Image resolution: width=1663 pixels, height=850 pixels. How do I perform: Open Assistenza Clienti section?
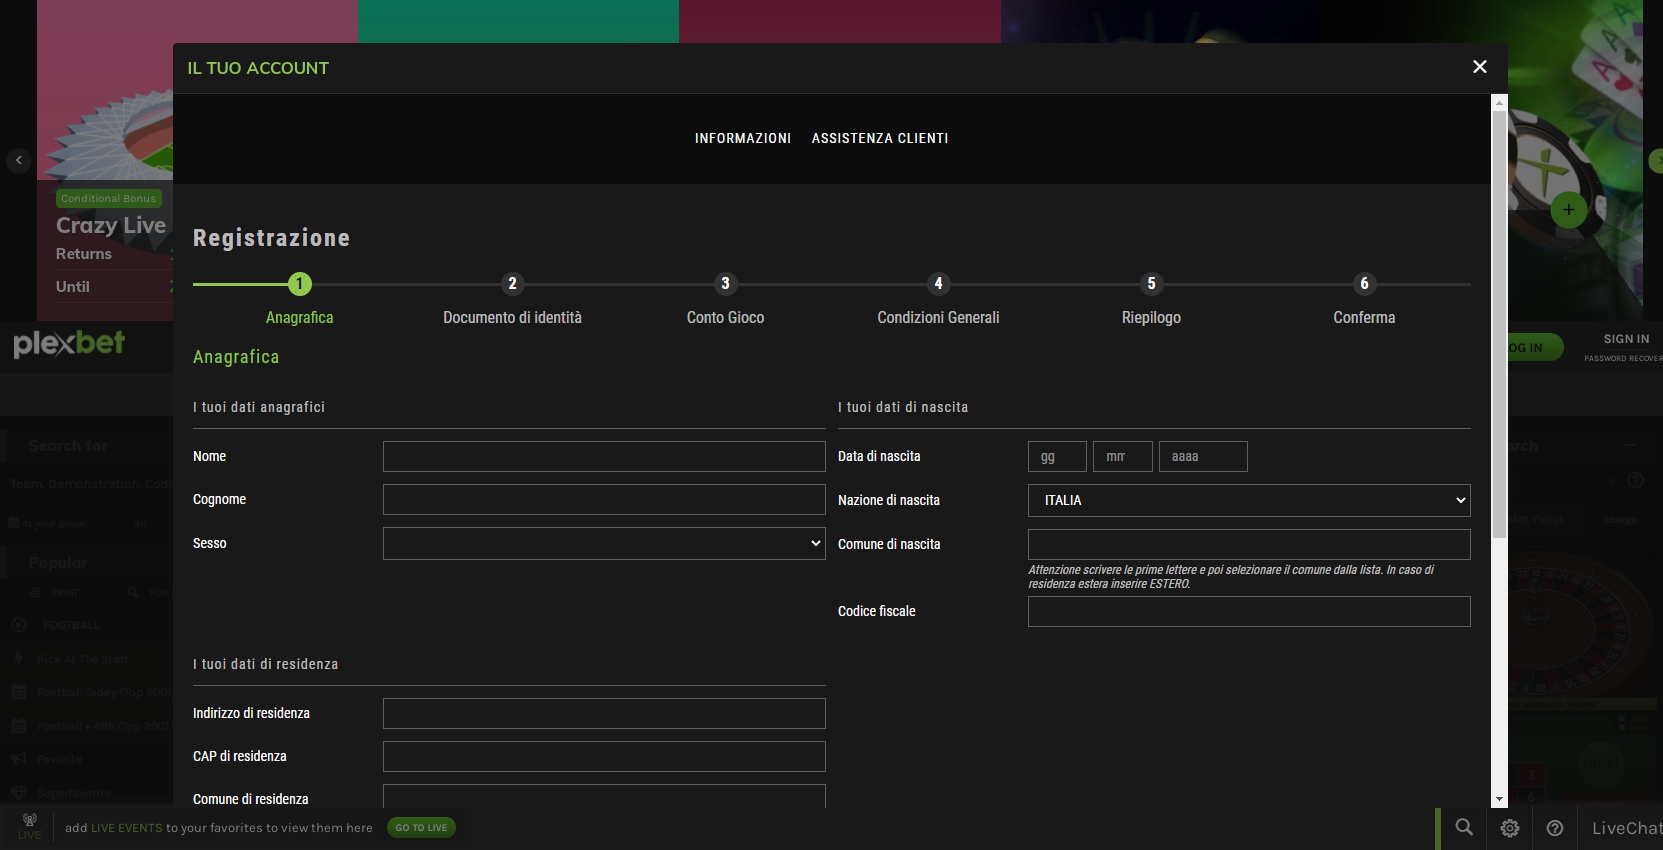tap(880, 138)
